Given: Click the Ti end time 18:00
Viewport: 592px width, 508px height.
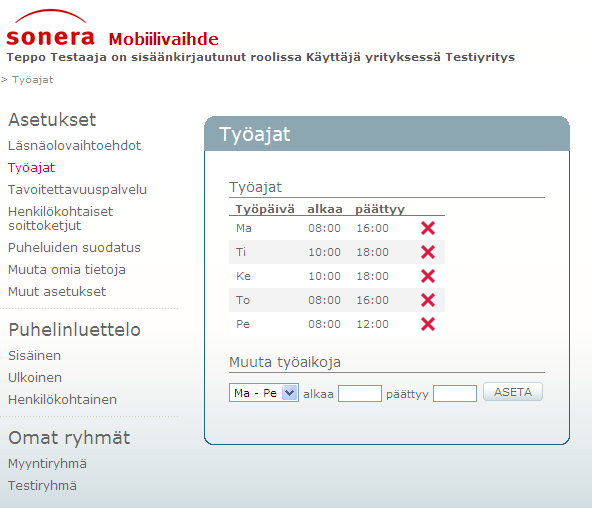Looking at the screenshot, I should point(372,252).
